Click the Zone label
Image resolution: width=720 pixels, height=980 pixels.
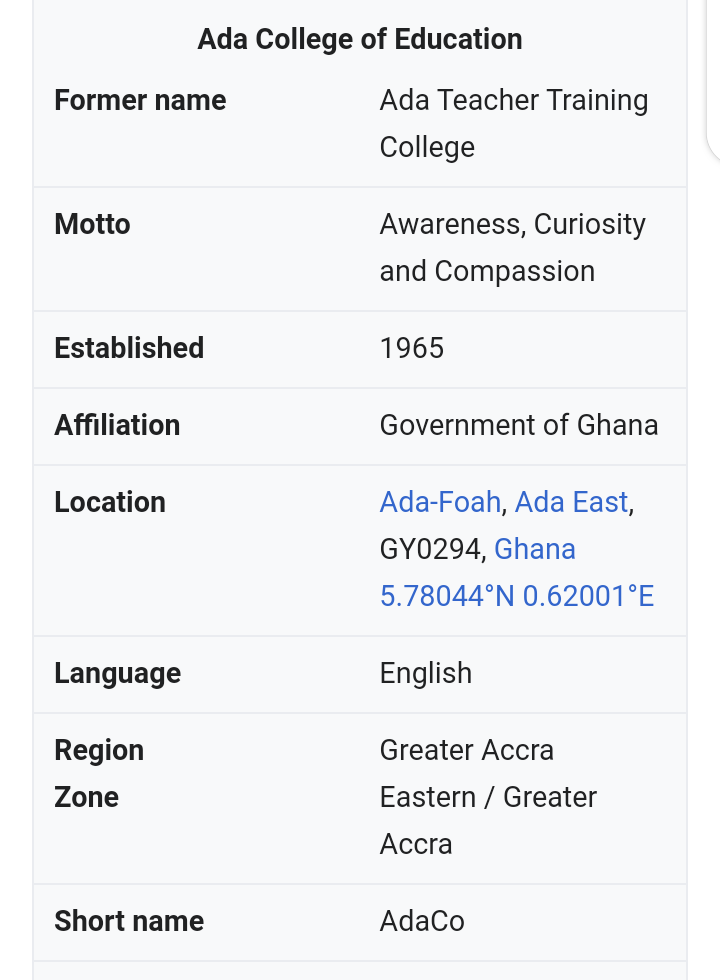86,797
